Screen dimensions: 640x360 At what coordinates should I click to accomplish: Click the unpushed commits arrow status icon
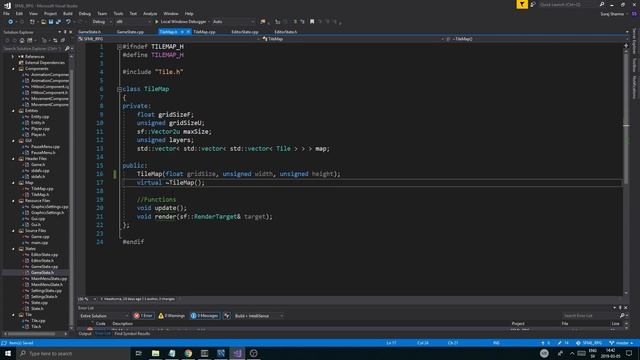[546, 343]
